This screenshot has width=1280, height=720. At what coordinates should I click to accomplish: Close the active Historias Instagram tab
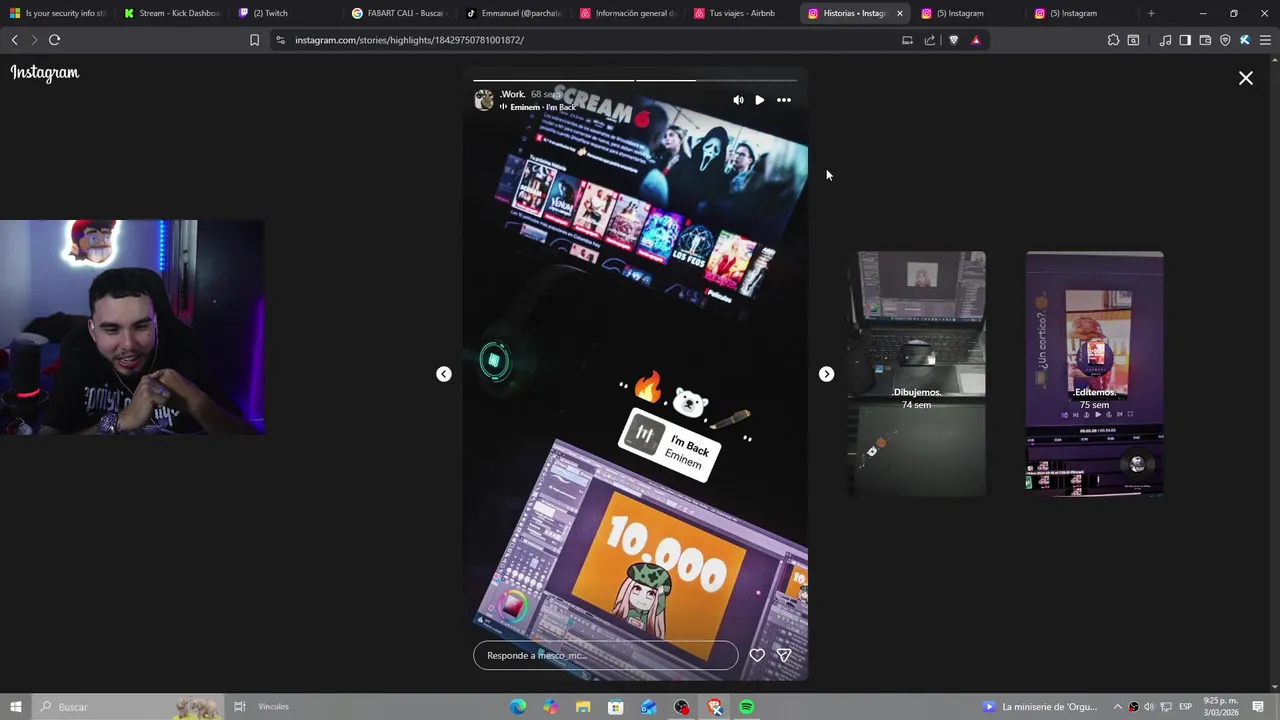tap(899, 13)
